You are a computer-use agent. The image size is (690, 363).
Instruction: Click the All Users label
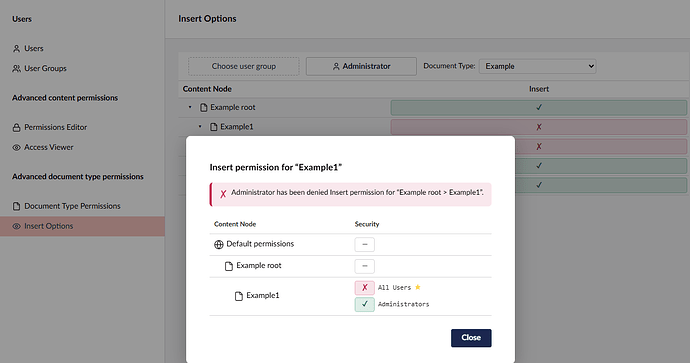[394, 288]
